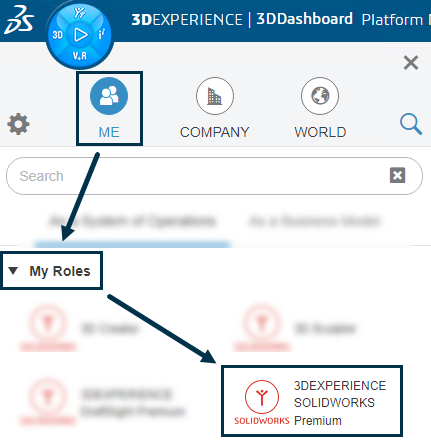Click the red SOLIDWORKS role icon
The height and width of the screenshot is (446, 431).
[262, 397]
